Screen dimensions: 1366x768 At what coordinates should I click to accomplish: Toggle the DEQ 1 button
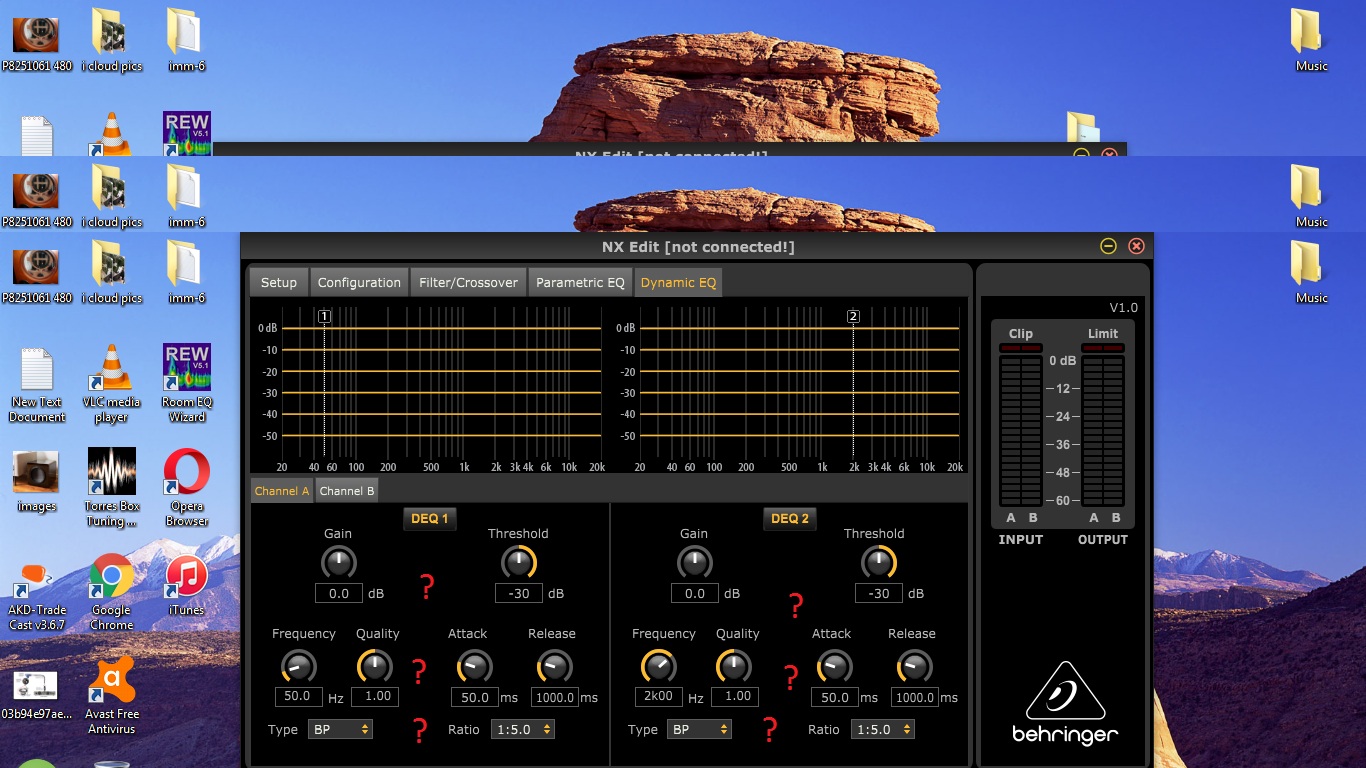click(430, 518)
